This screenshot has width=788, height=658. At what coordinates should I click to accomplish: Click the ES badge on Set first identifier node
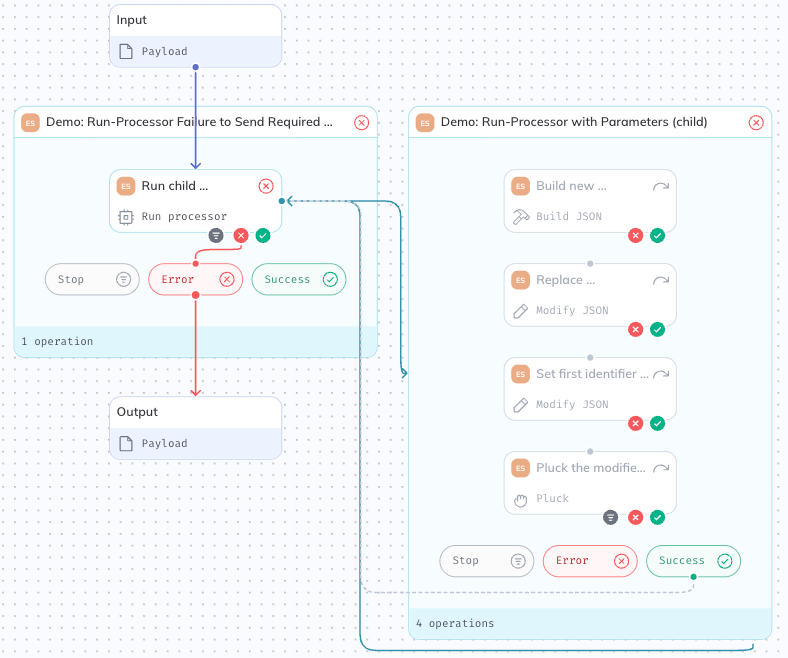tap(521, 374)
